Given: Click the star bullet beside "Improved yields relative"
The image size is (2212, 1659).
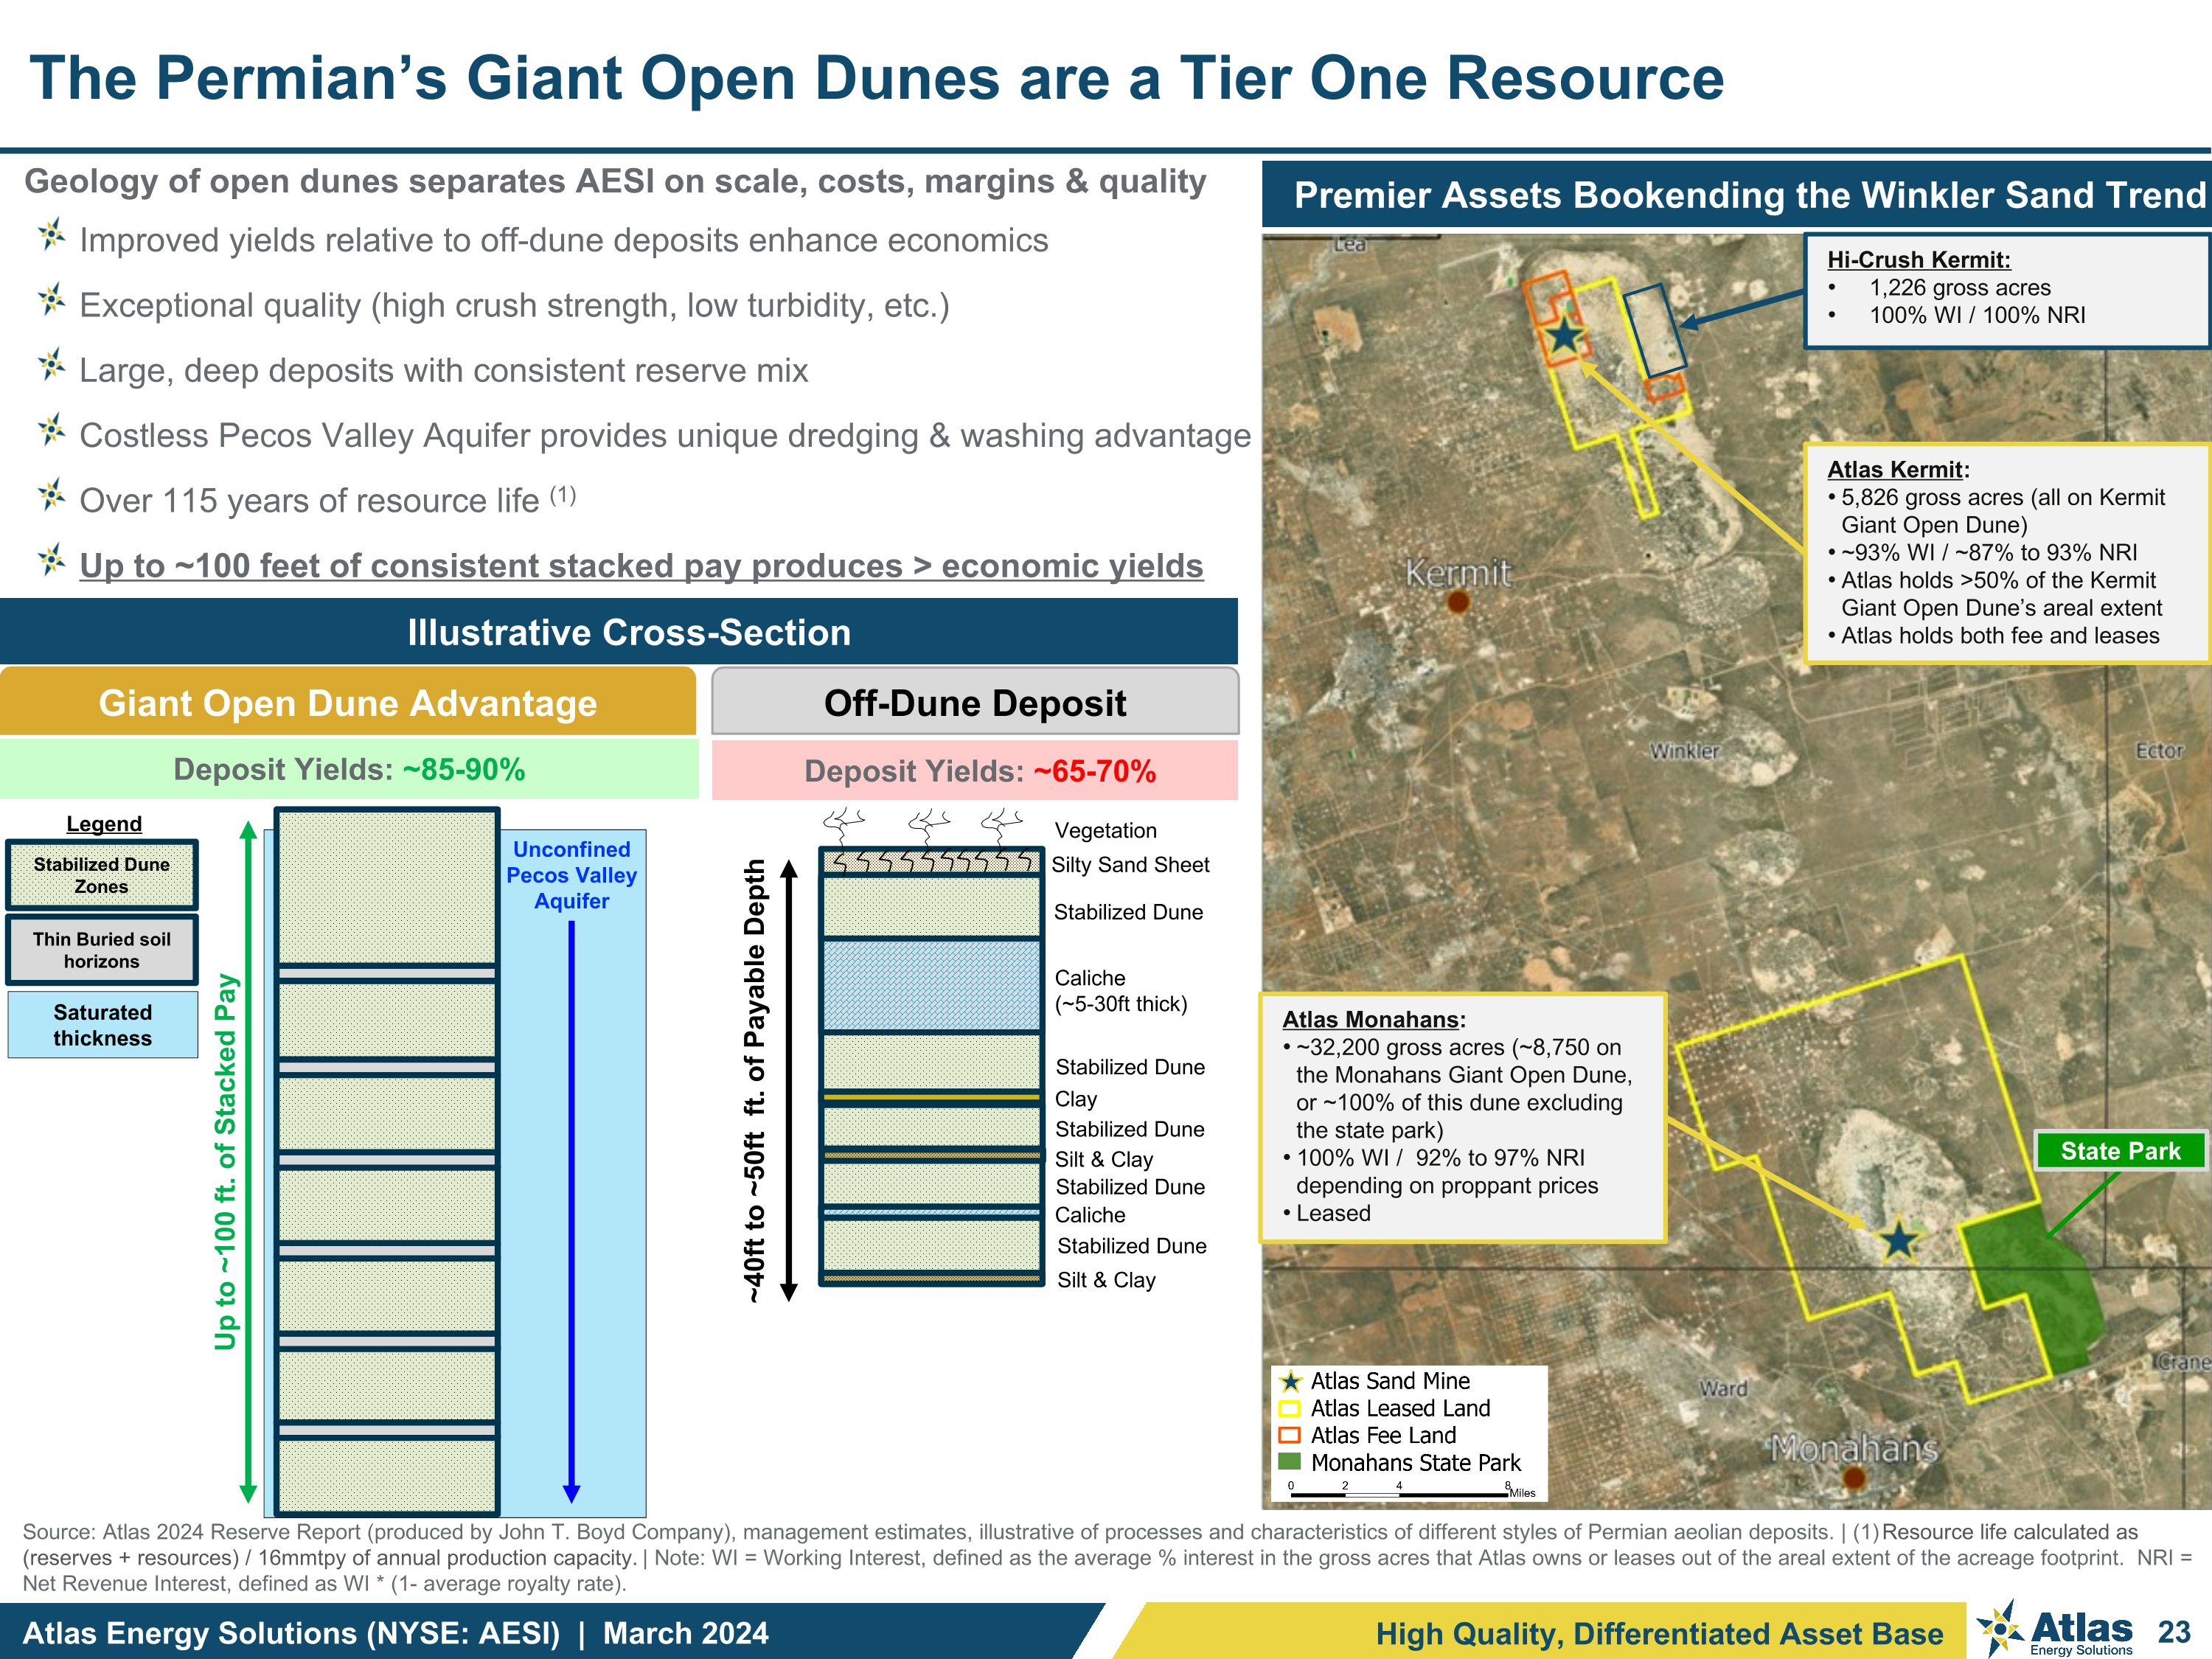Looking at the screenshot, I should click(51, 236).
